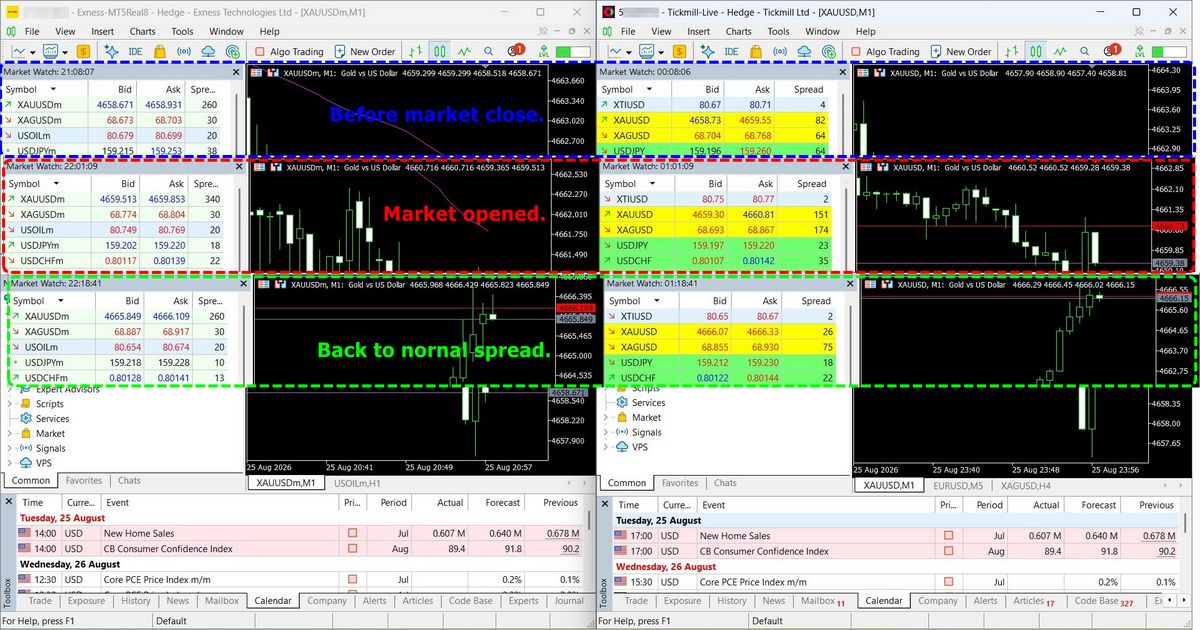Tick priority box for CB Consumer Confidence in Tickmill
Image resolution: width=1200 pixels, height=630 pixels.
948,551
